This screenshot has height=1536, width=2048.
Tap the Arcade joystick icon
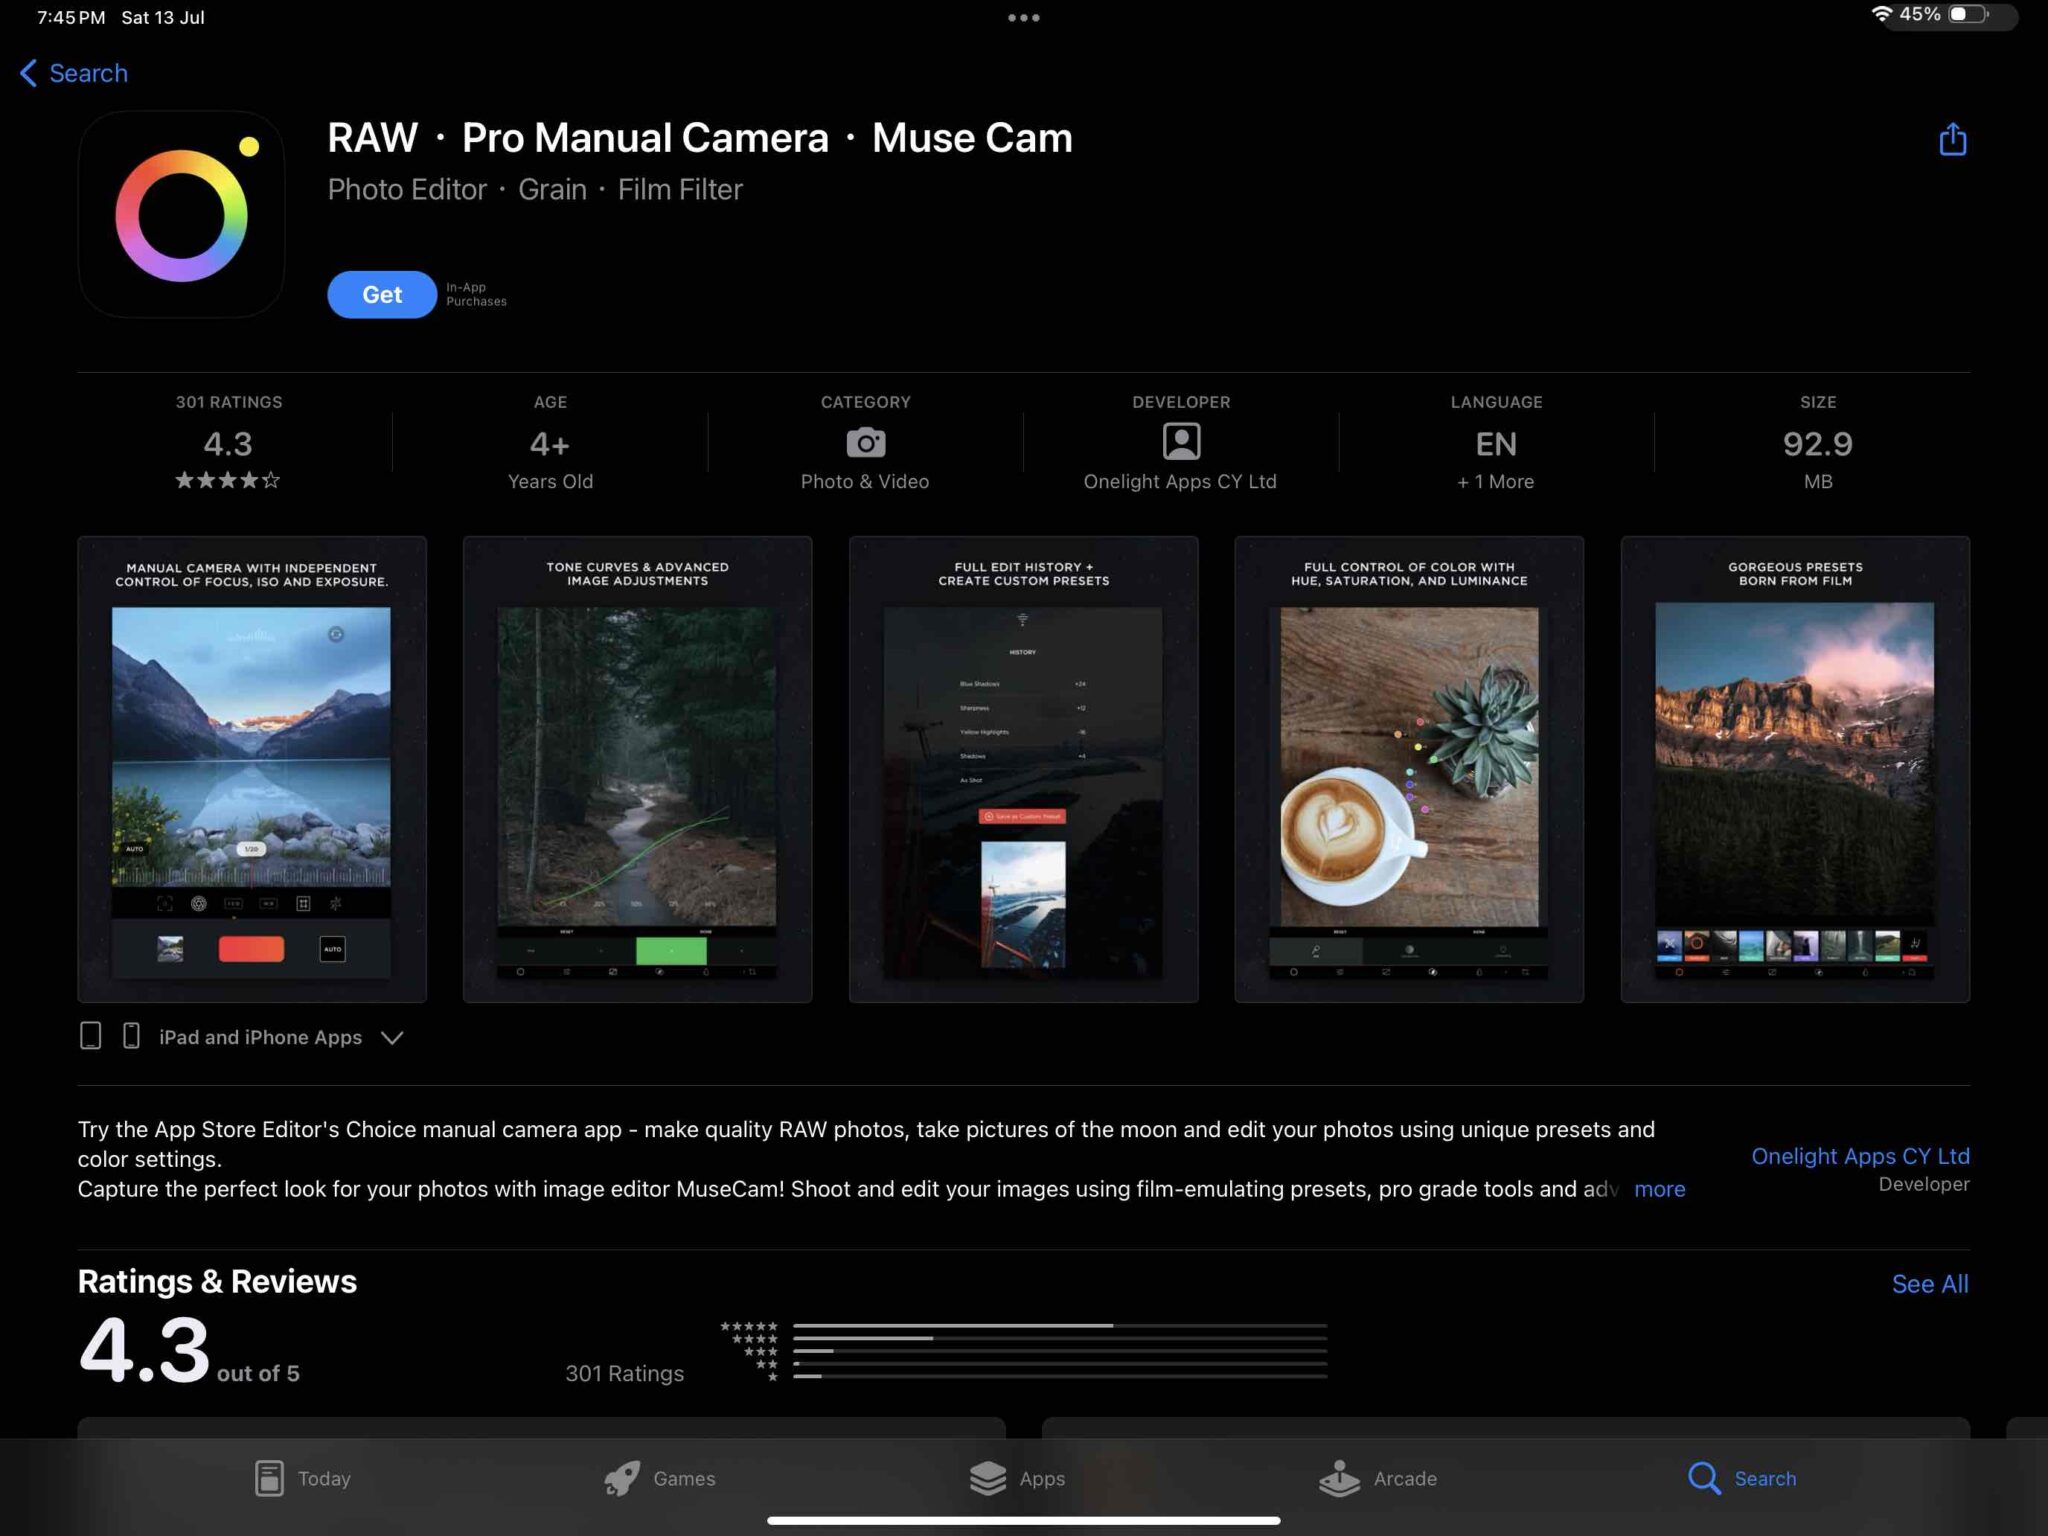coord(1338,1478)
